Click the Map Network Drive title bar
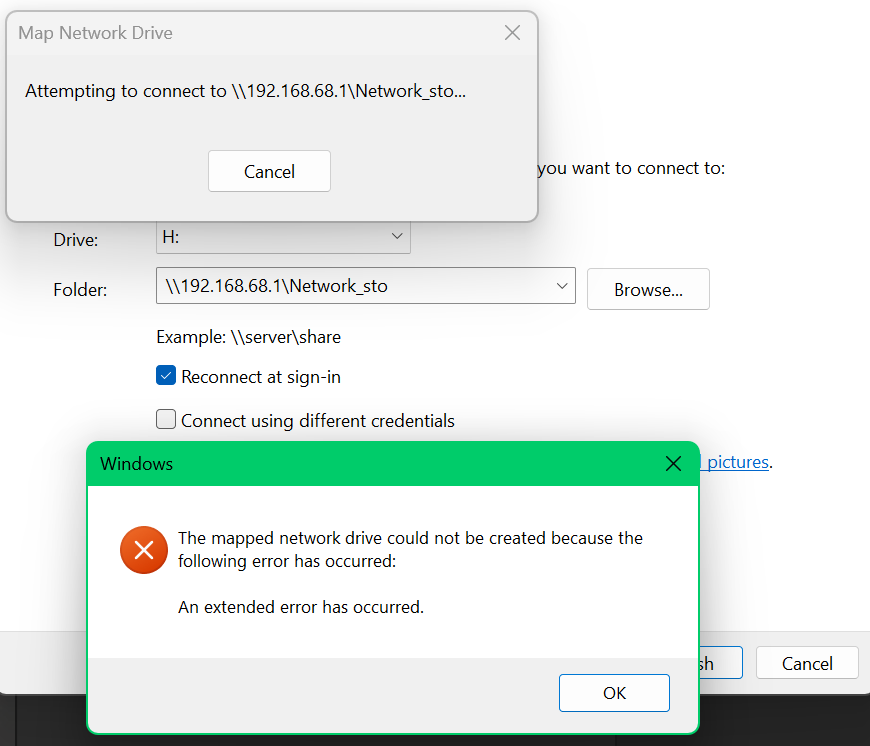870x746 pixels. point(95,32)
